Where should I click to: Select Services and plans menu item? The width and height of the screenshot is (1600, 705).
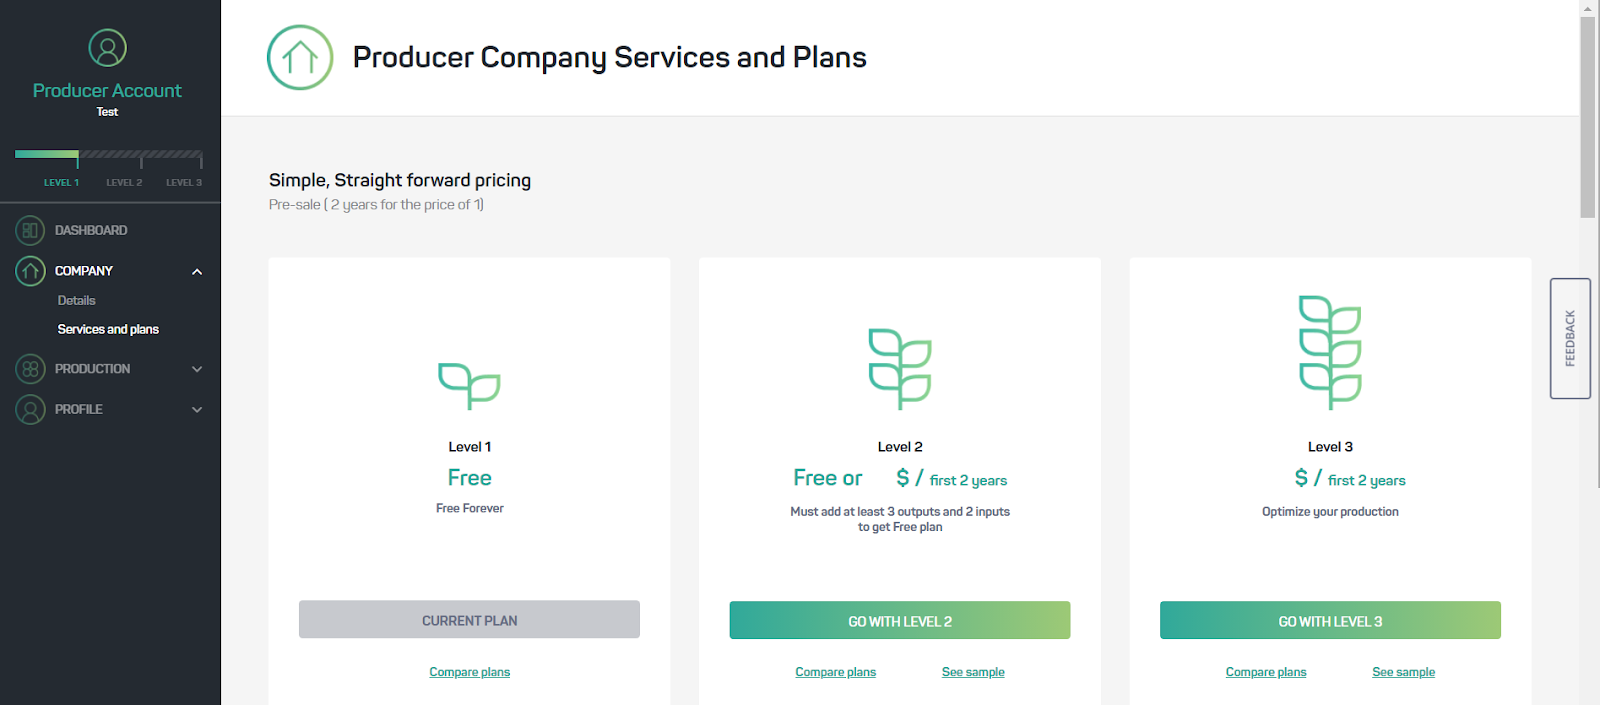click(108, 329)
